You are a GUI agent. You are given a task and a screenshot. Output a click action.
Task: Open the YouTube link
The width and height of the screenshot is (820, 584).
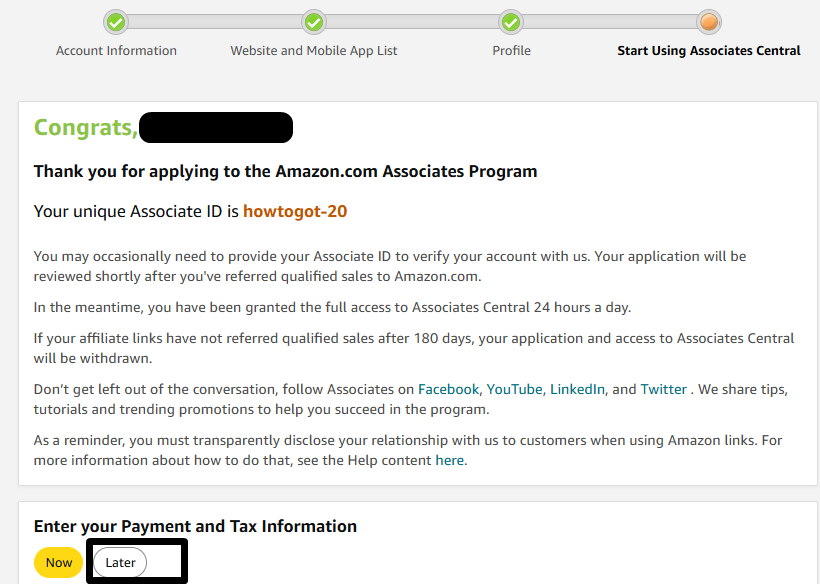coord(513,389)
